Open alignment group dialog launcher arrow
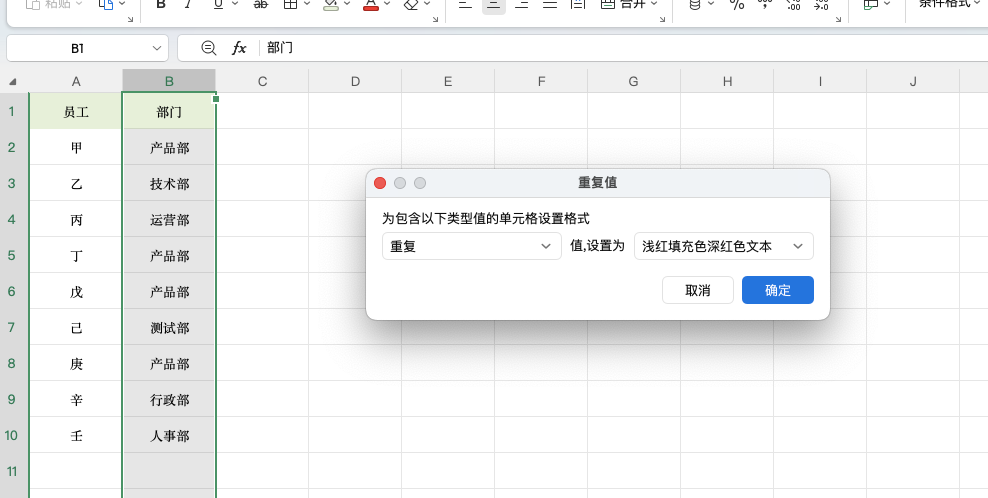Viewport: 988px width, 498px height. point(662,20)
